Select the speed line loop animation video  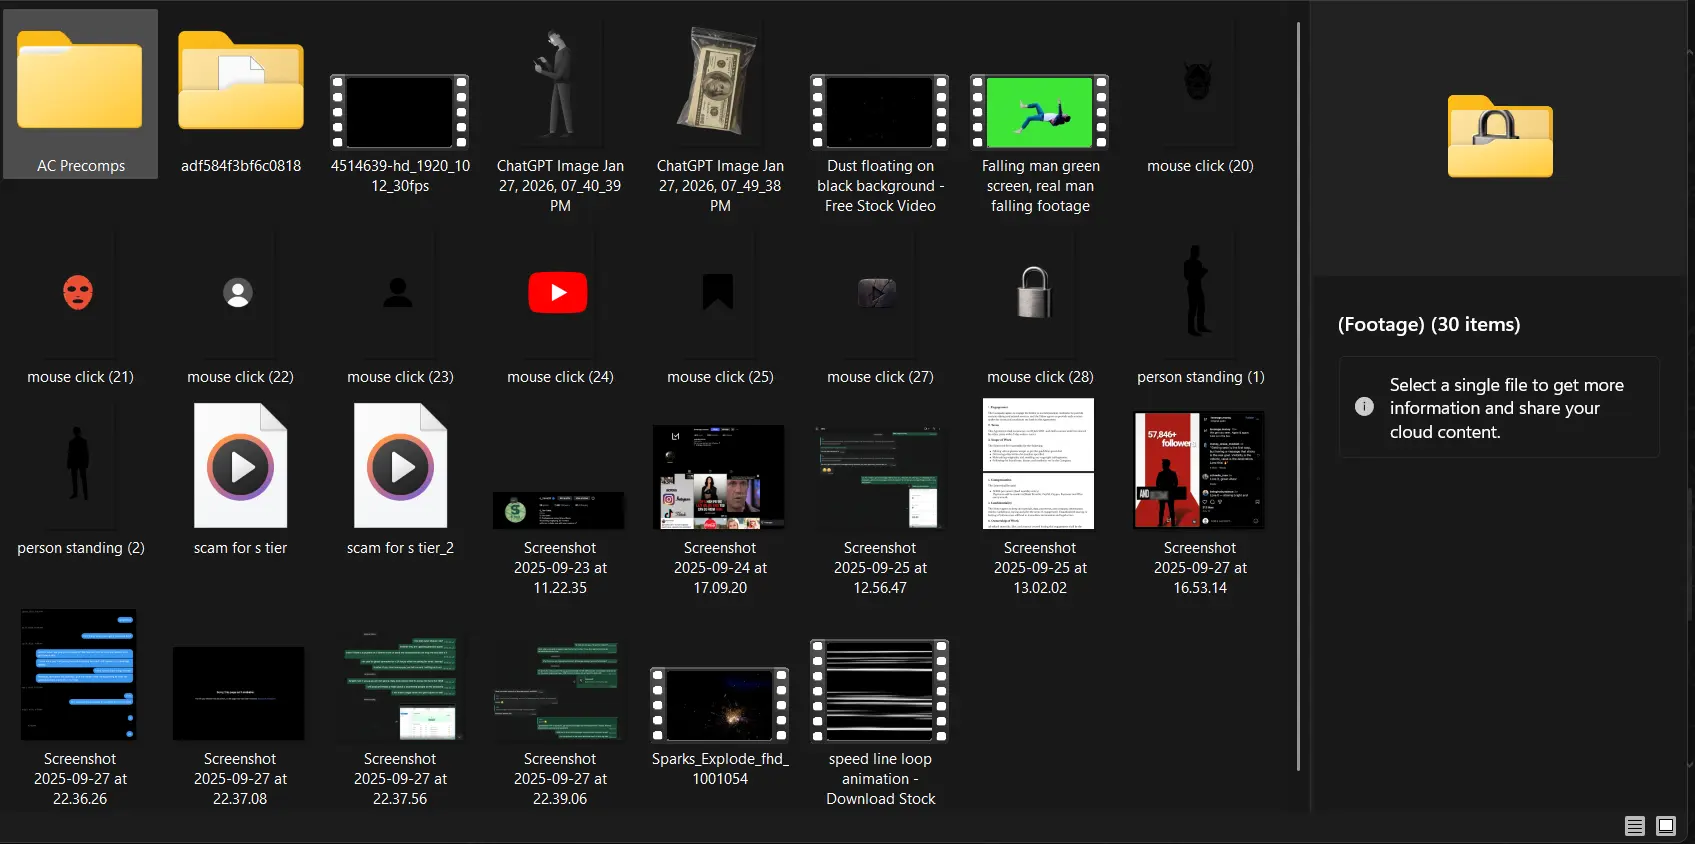[879, 692]
